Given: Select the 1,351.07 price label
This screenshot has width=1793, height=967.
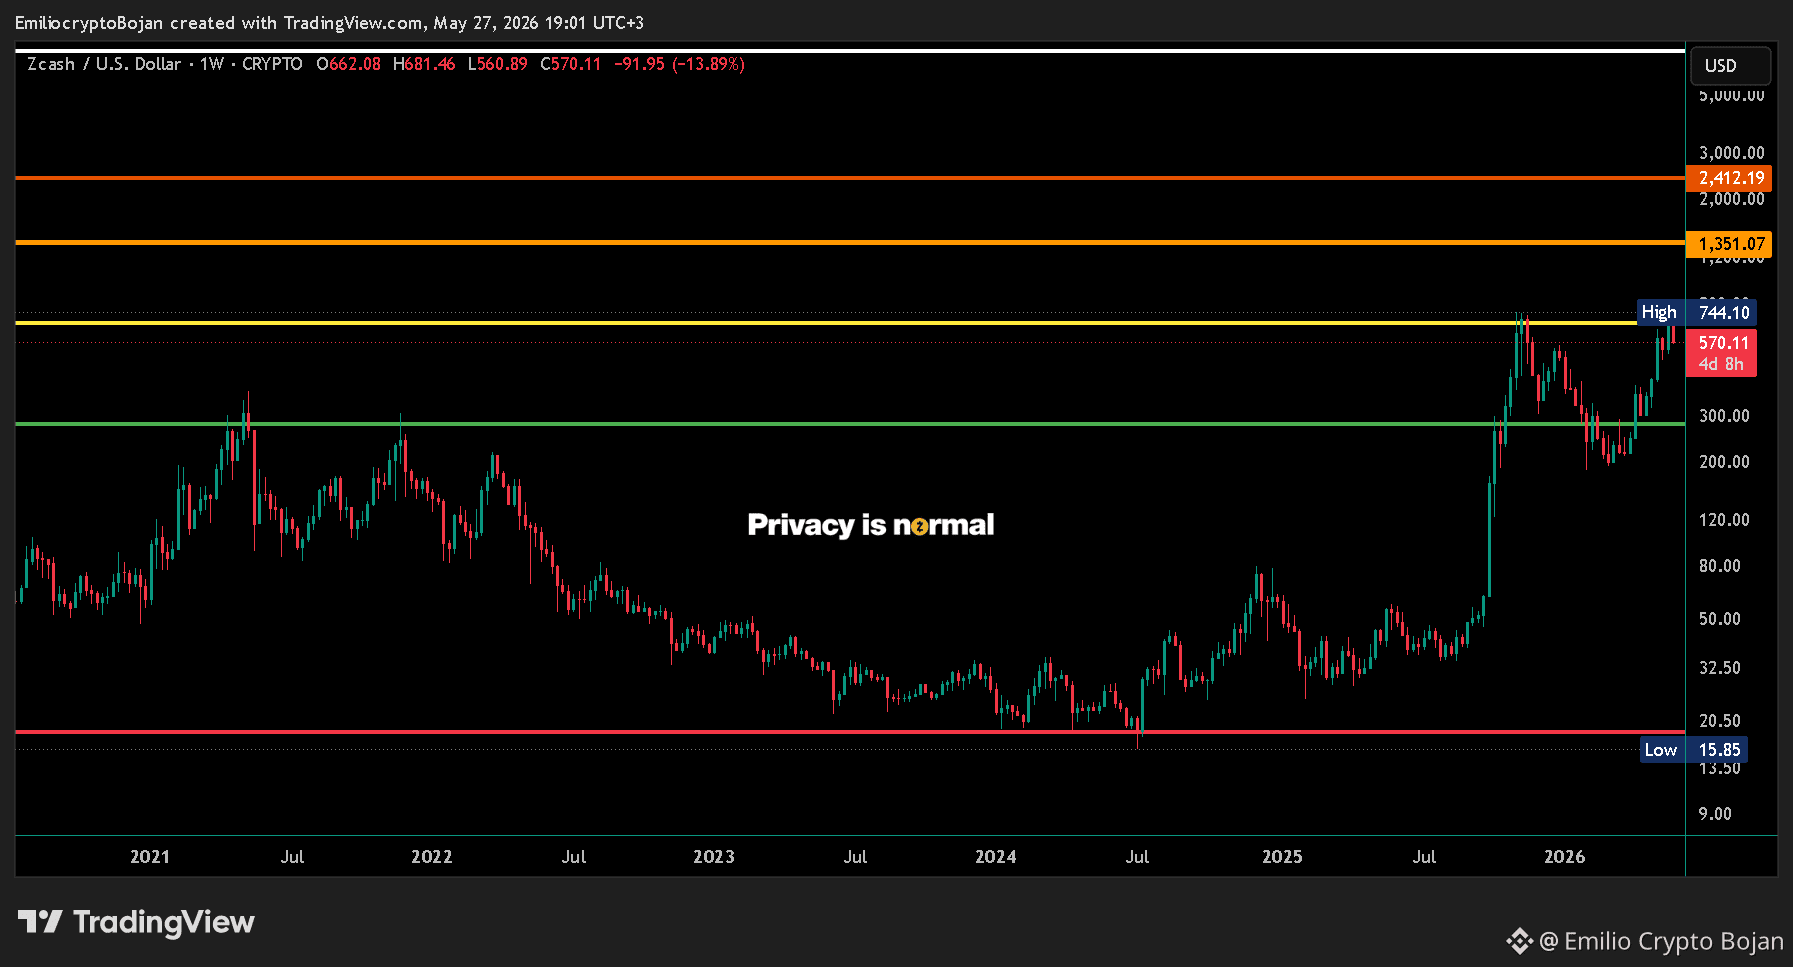Looking at the screenshot, I should tap(1729, 244).
